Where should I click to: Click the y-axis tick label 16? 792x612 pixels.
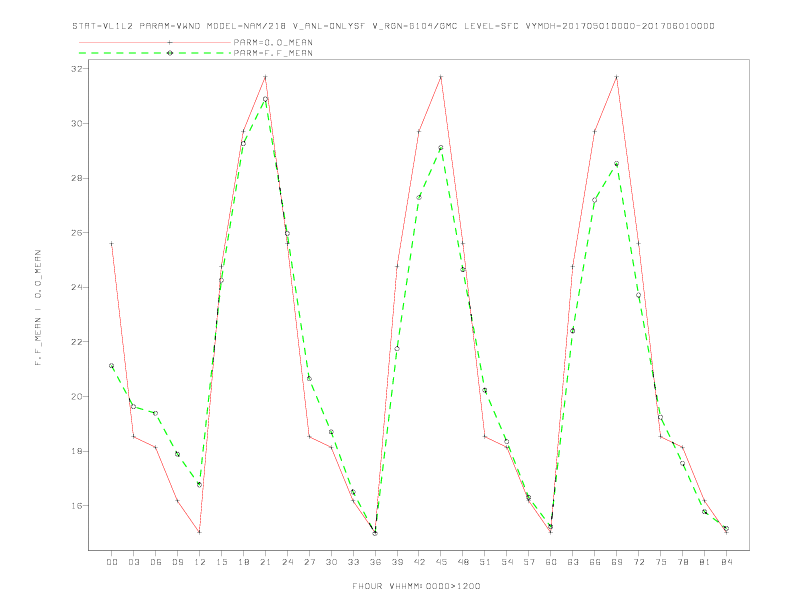77,505
